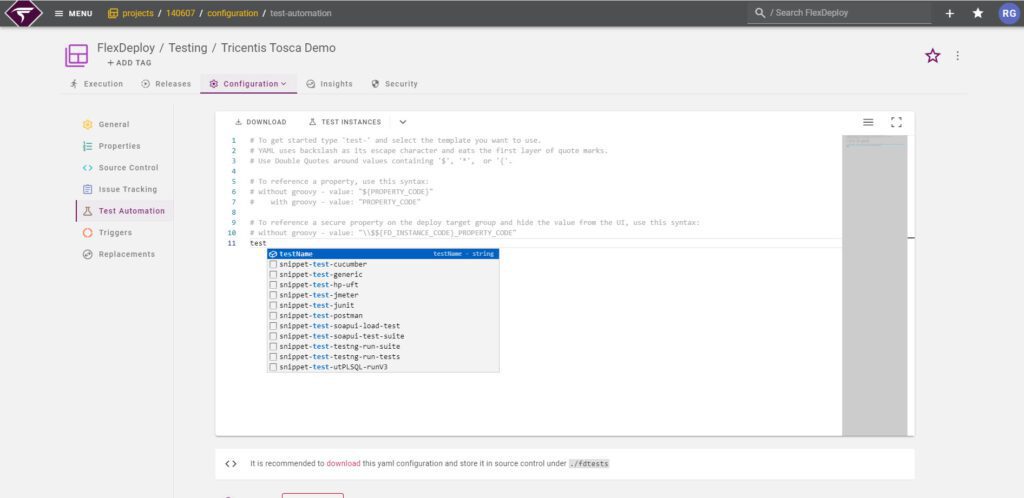
Task: Click the FlexDeploy logo icon
Action: (x=24, y=13)
